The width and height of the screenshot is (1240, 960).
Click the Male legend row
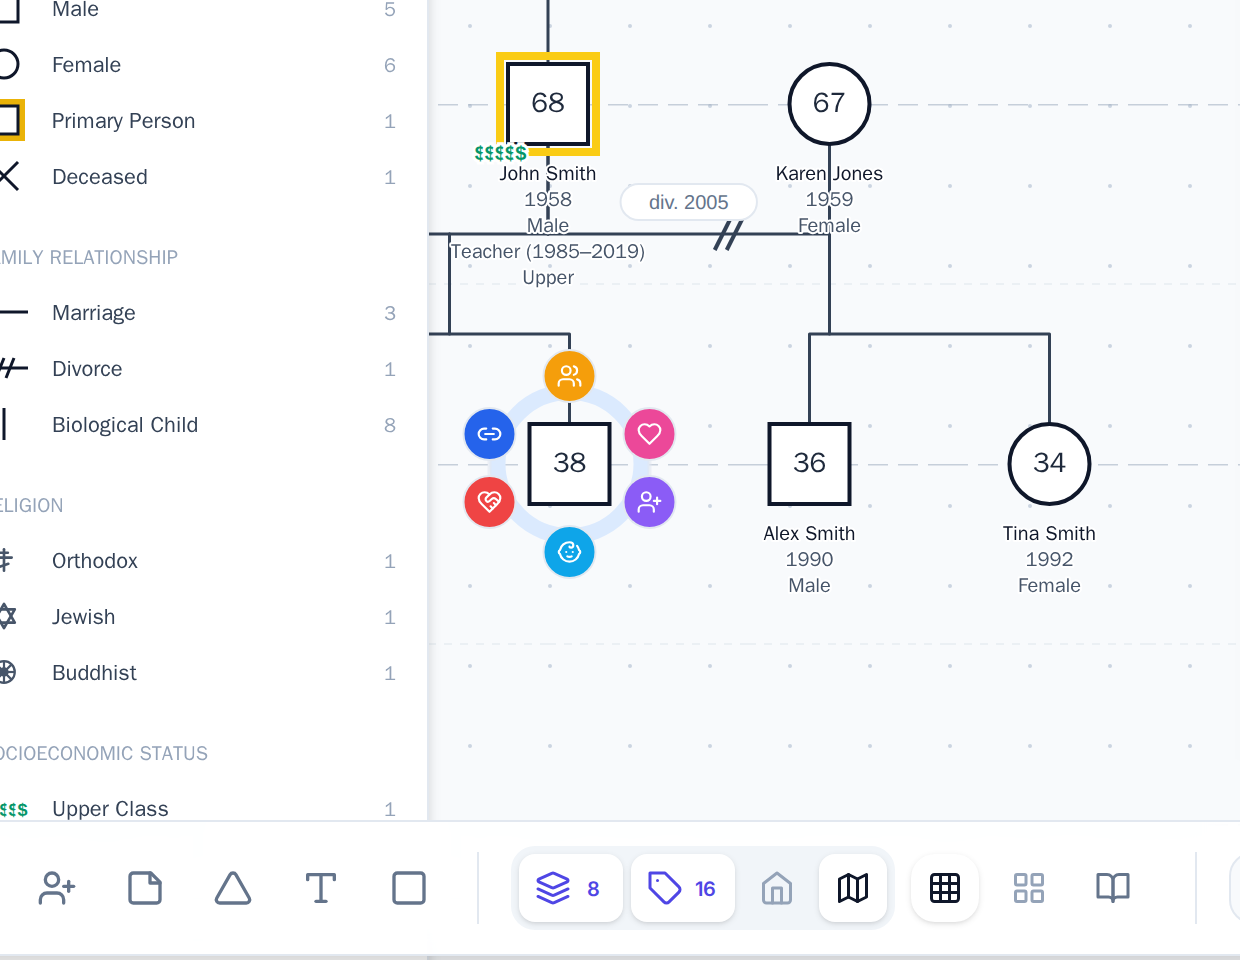198,10
